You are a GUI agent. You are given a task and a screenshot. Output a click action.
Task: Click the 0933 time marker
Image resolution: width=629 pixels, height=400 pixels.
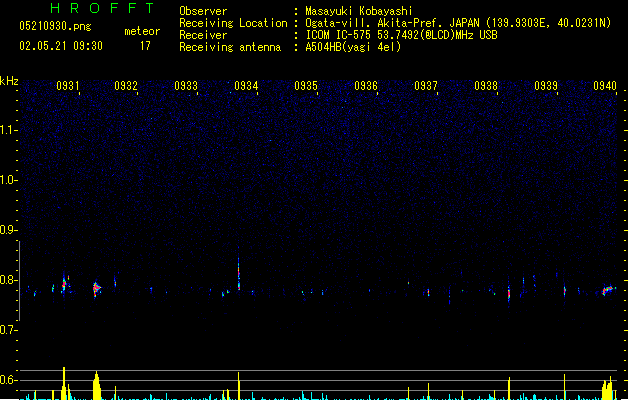(186, 86)
